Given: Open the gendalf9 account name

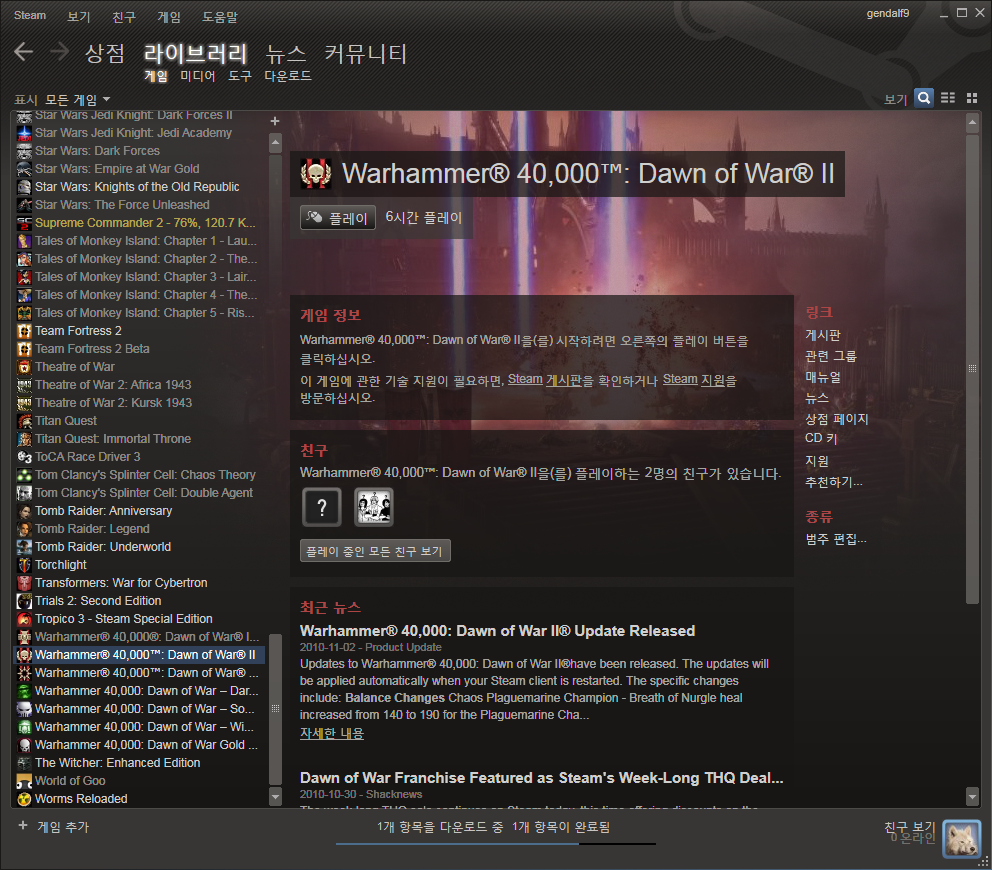Looking at the screenshot, I should 888,13.
